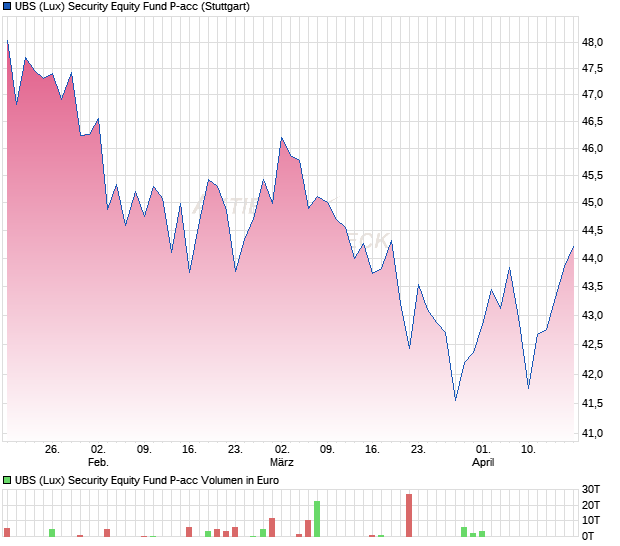Click the blue legend square beside the fund title
Screen dimensions: 620x546
tap(7, 6)
